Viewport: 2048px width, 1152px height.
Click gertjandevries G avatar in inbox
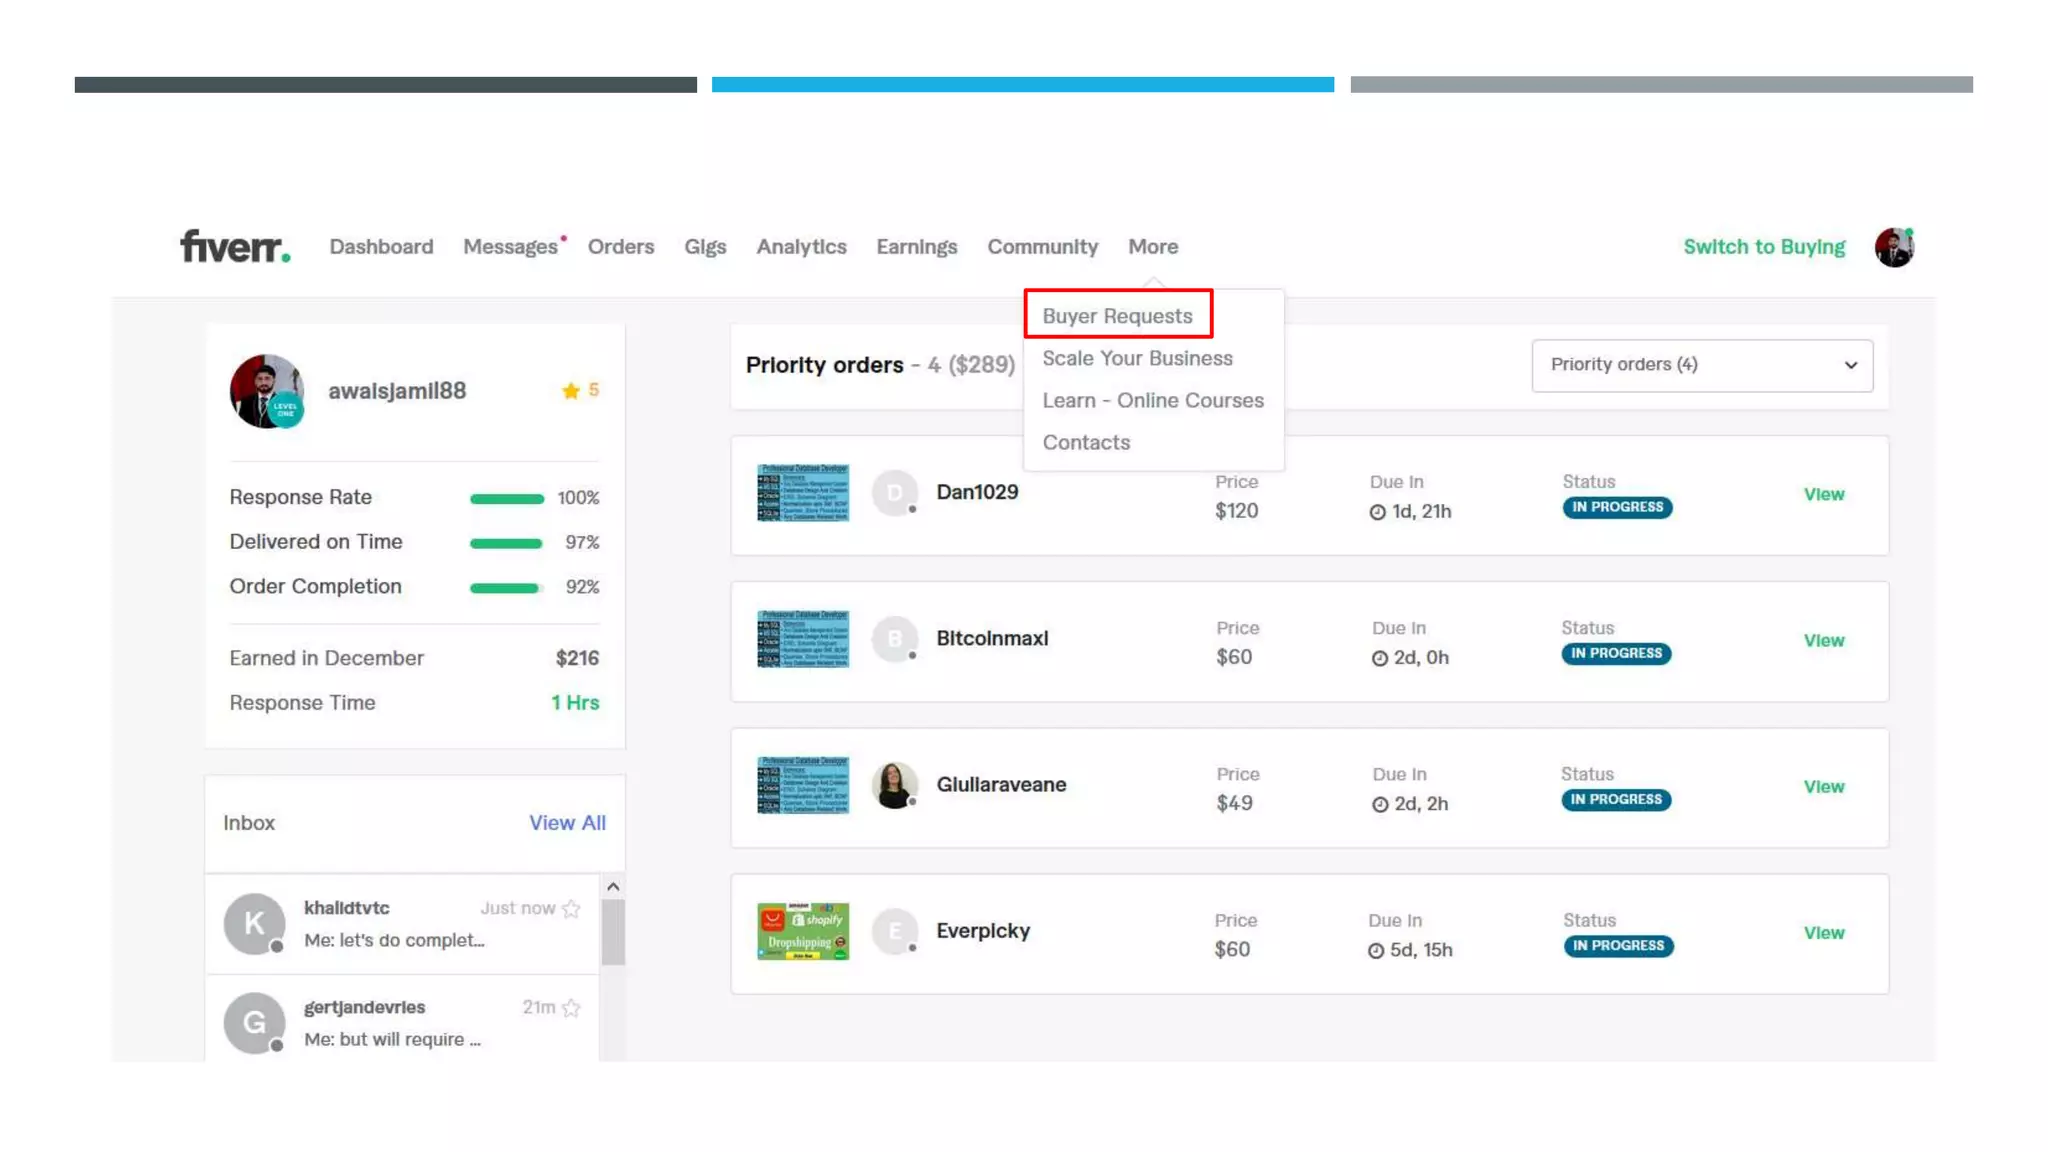coord(254,1022)
